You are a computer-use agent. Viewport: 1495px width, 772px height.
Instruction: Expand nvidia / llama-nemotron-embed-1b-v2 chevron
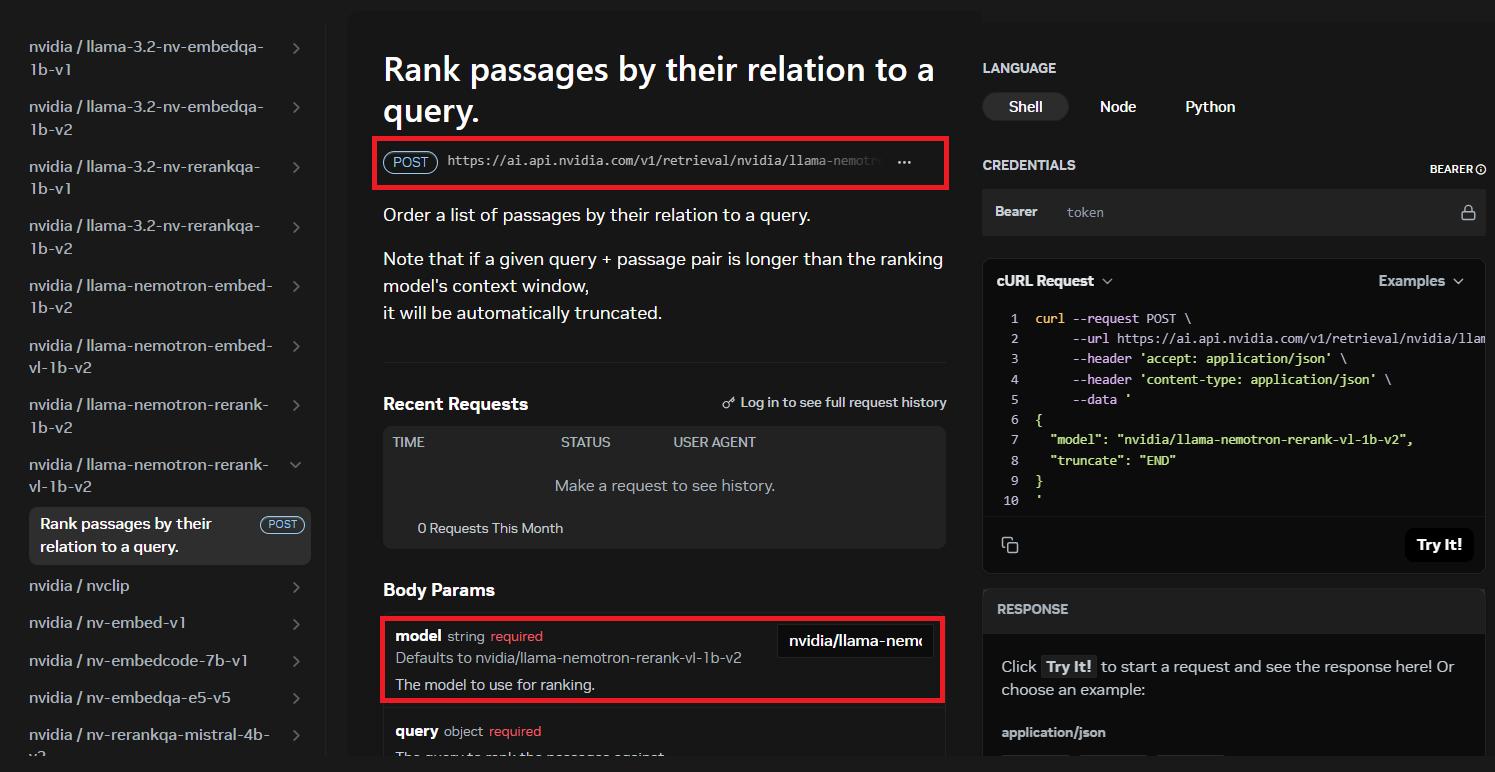point(296,286)
